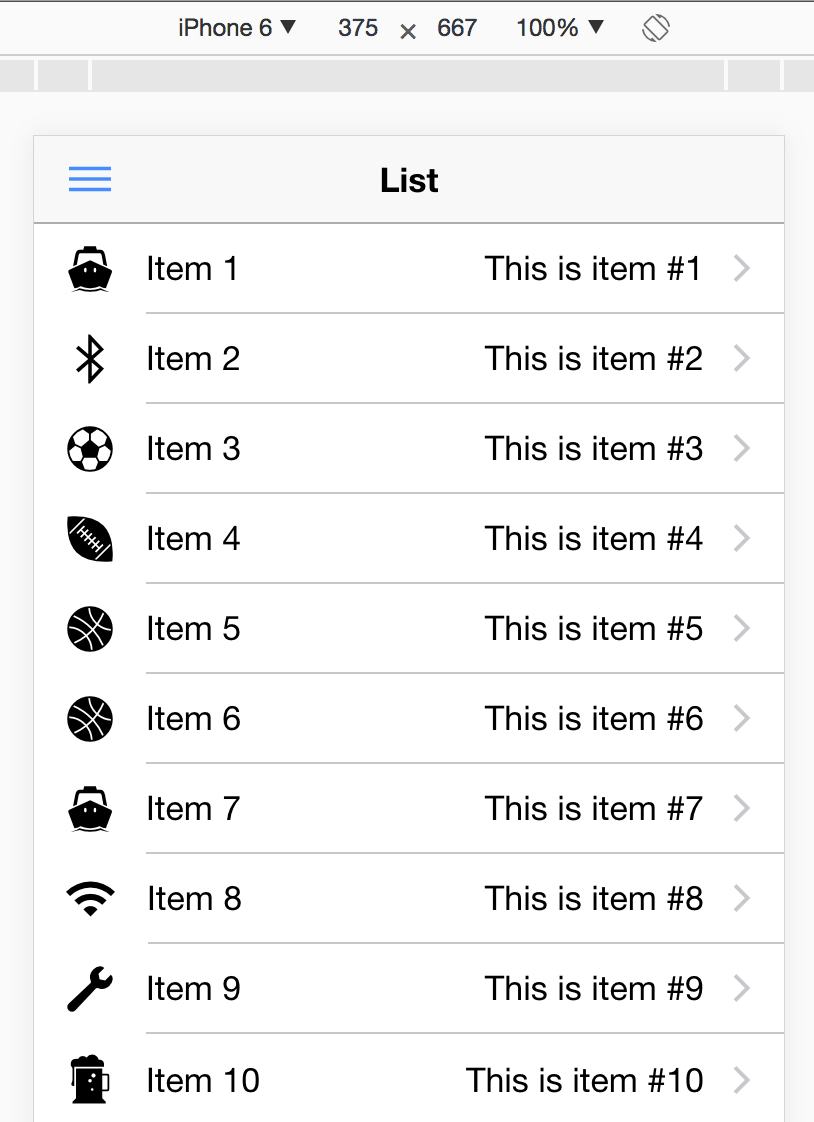Select the Item 7 list row label
Screen dimensions: 814x1122
193,809
